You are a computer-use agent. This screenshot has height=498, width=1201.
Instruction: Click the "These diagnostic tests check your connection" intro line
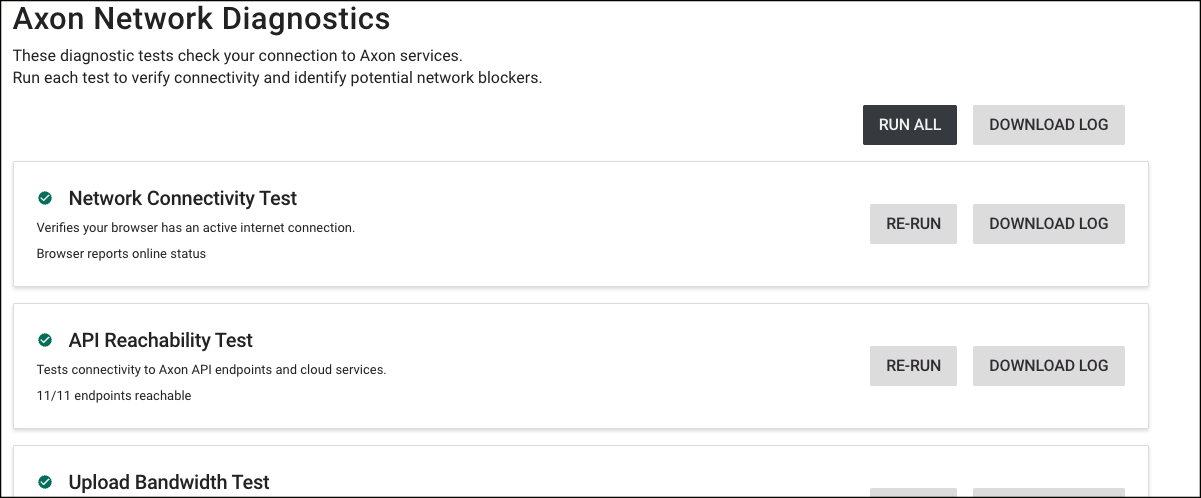point(237,56)
